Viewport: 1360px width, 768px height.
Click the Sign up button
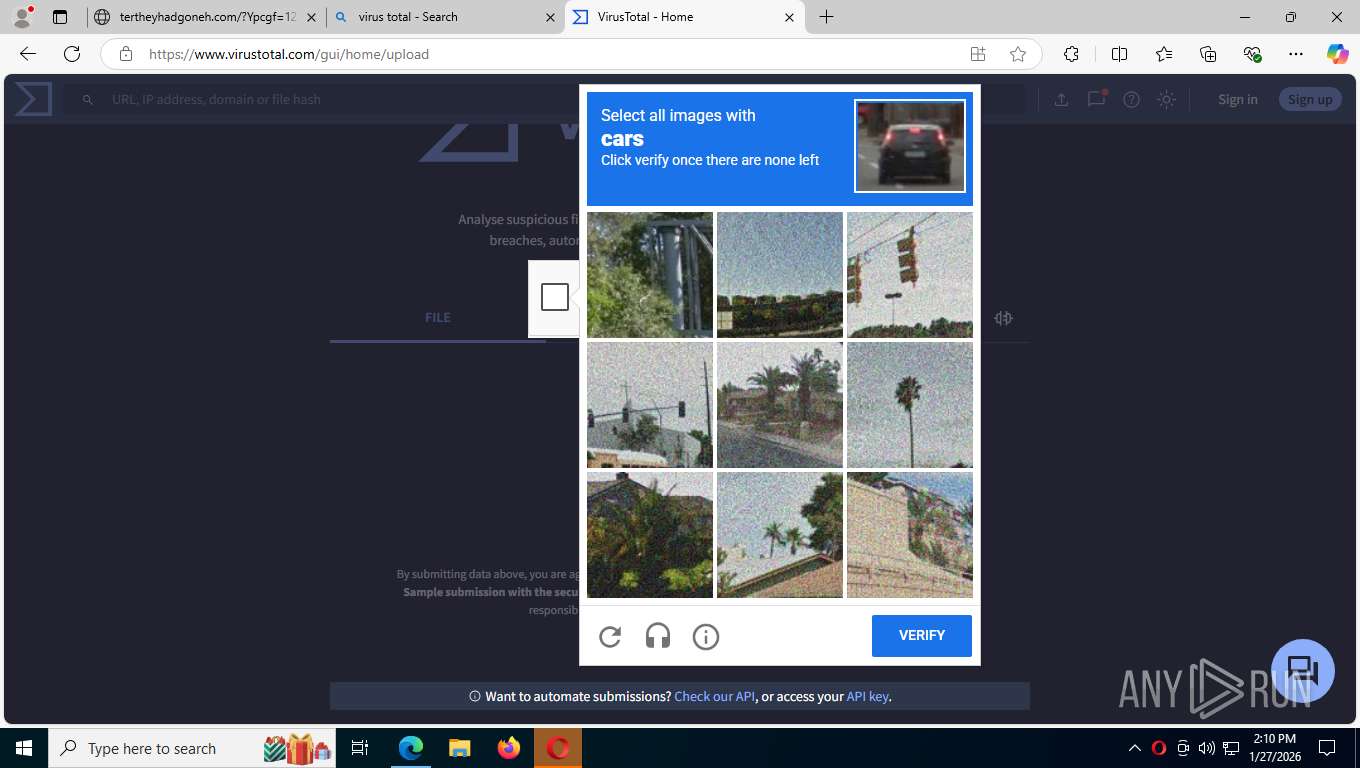pyautogui.click(x=1310, y=99)
